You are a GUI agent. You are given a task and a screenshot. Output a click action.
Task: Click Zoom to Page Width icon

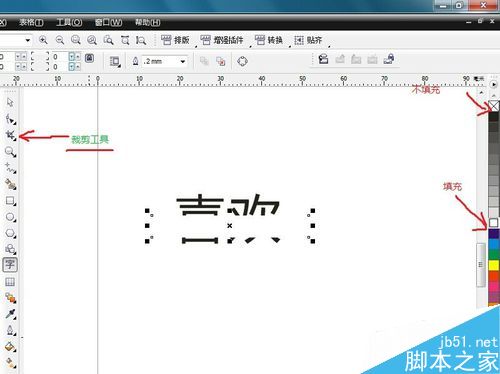pyautogui.click(x=125, y=40)
